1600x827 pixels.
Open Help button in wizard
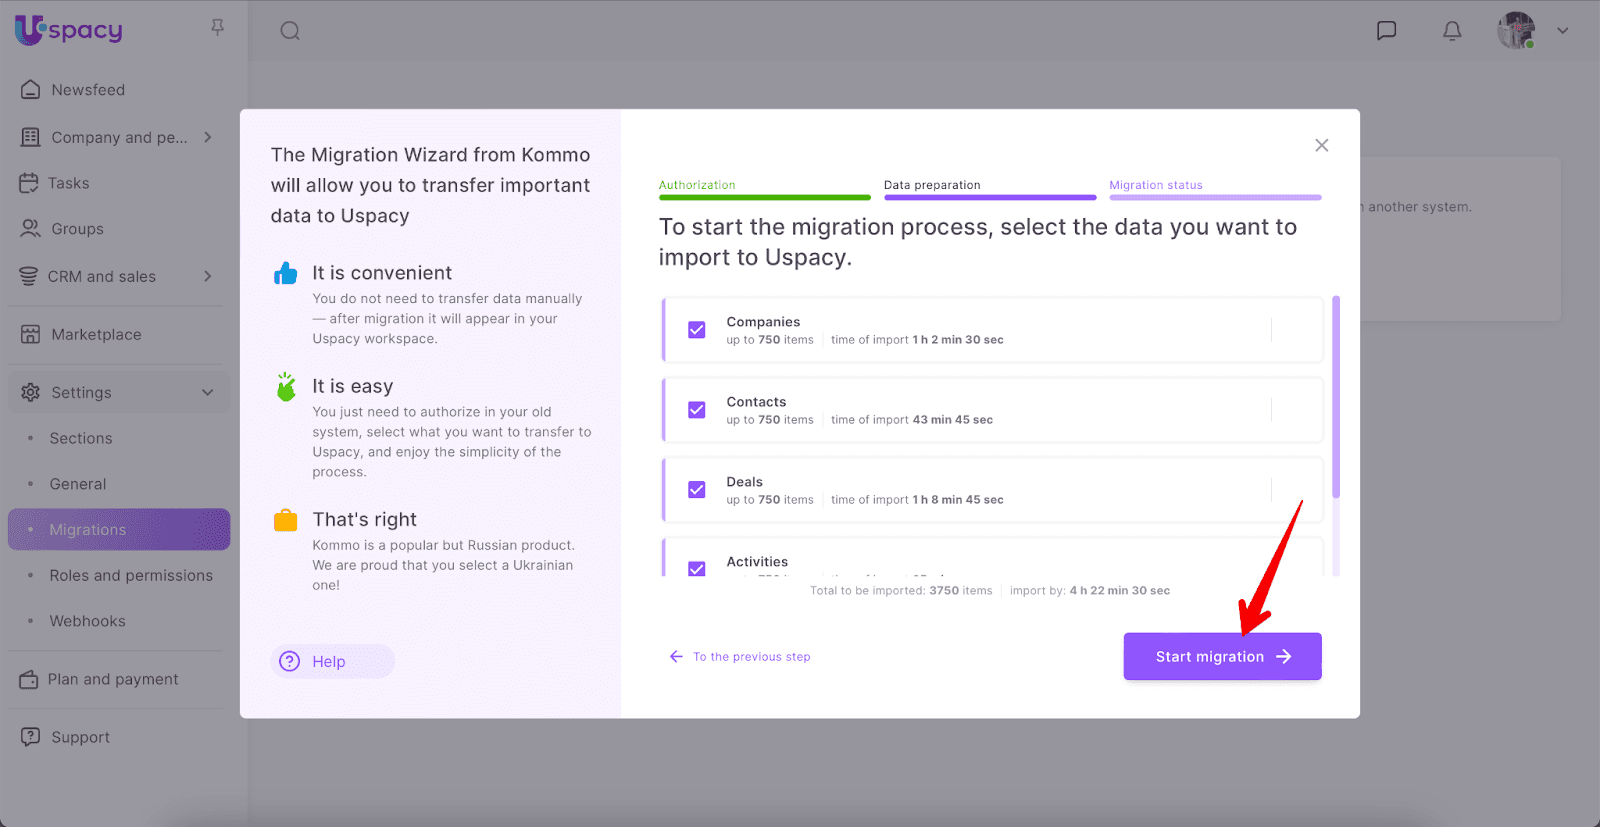tap(333, 661)
